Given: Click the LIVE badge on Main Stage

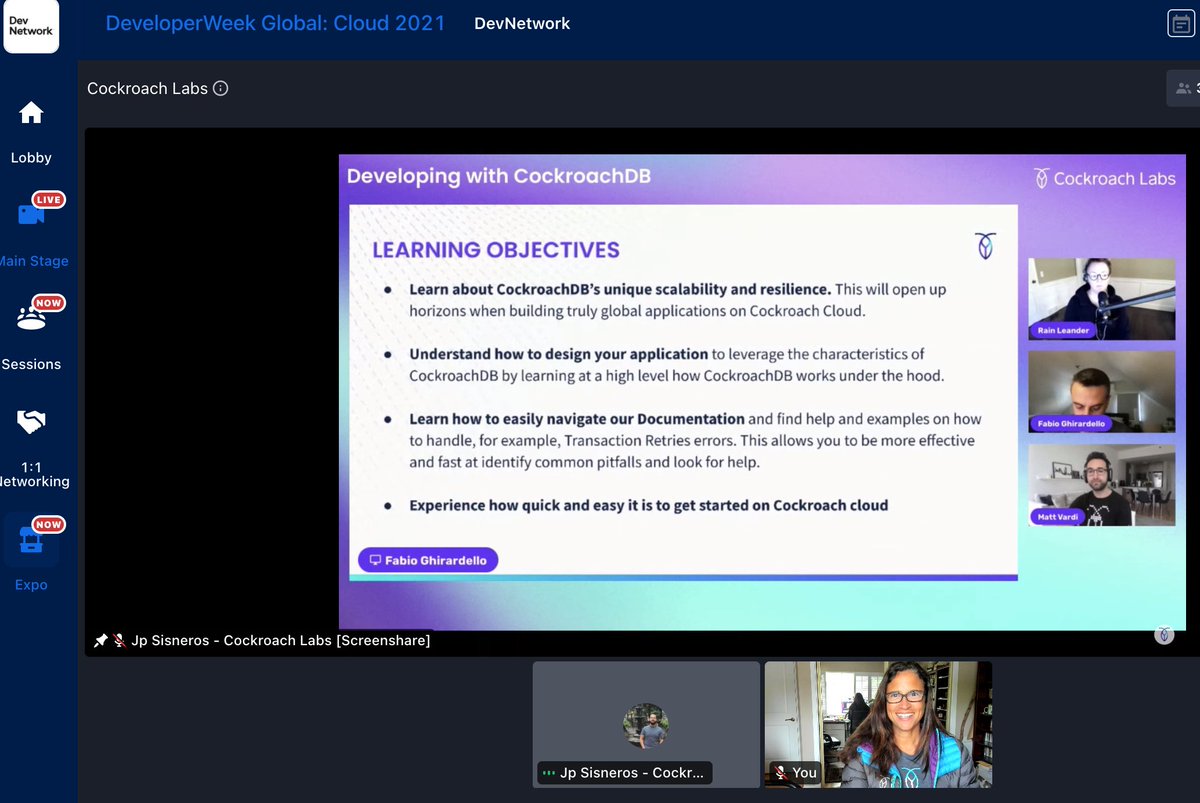Looking at the screenshot, I should [48, 199].
